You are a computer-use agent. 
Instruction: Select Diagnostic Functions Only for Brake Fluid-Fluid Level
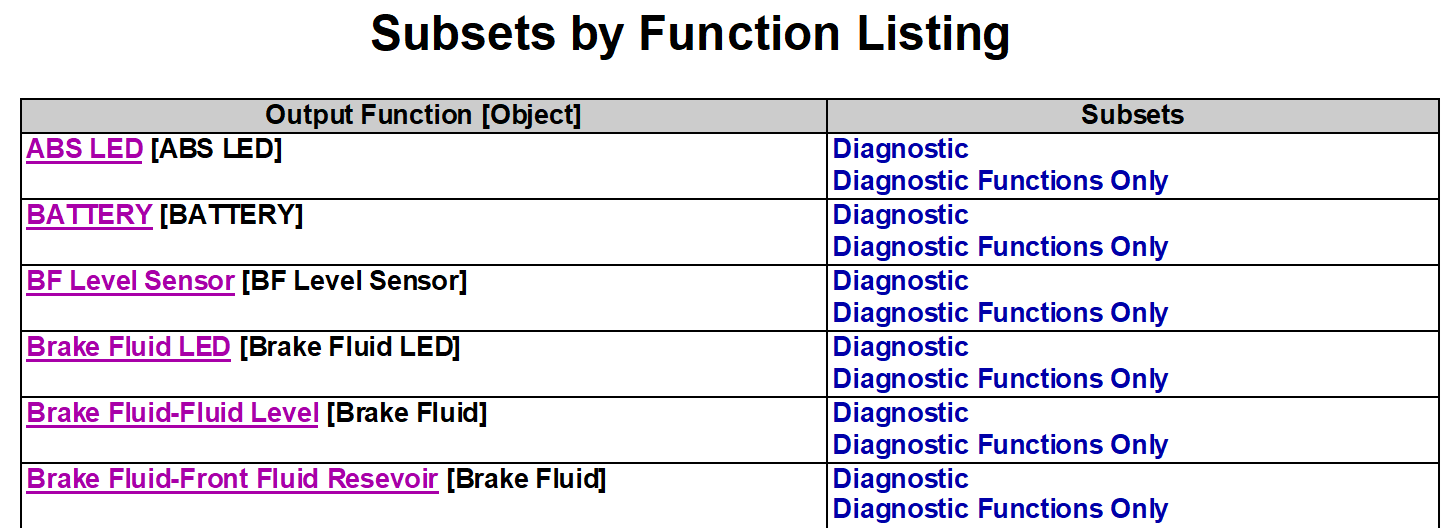point(1001,445)
